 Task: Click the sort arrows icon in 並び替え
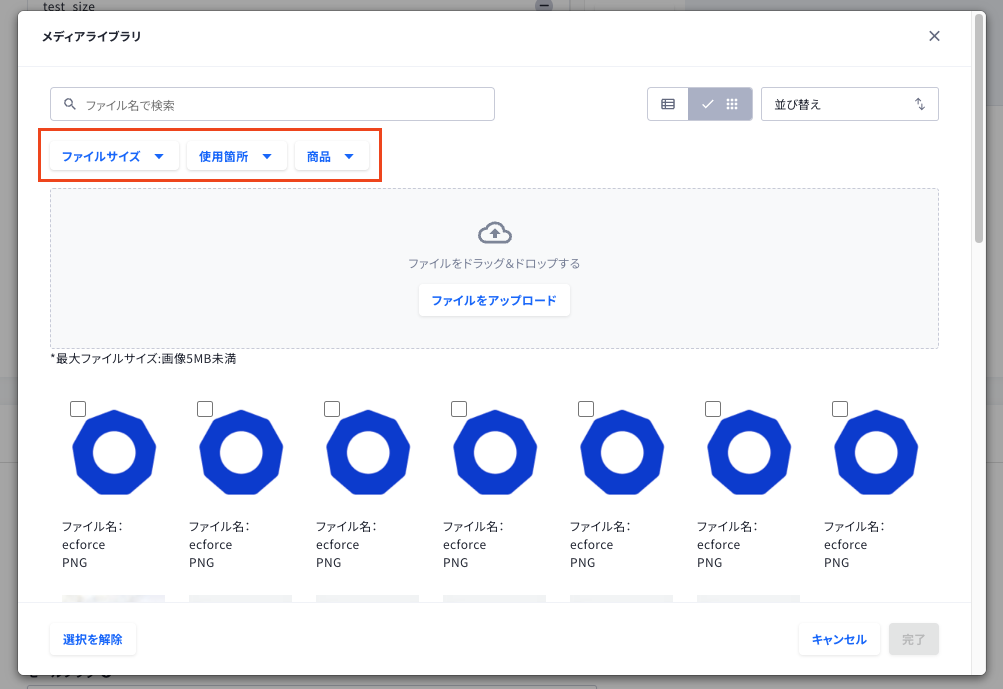pyautogui.click(x=919, y=104)
